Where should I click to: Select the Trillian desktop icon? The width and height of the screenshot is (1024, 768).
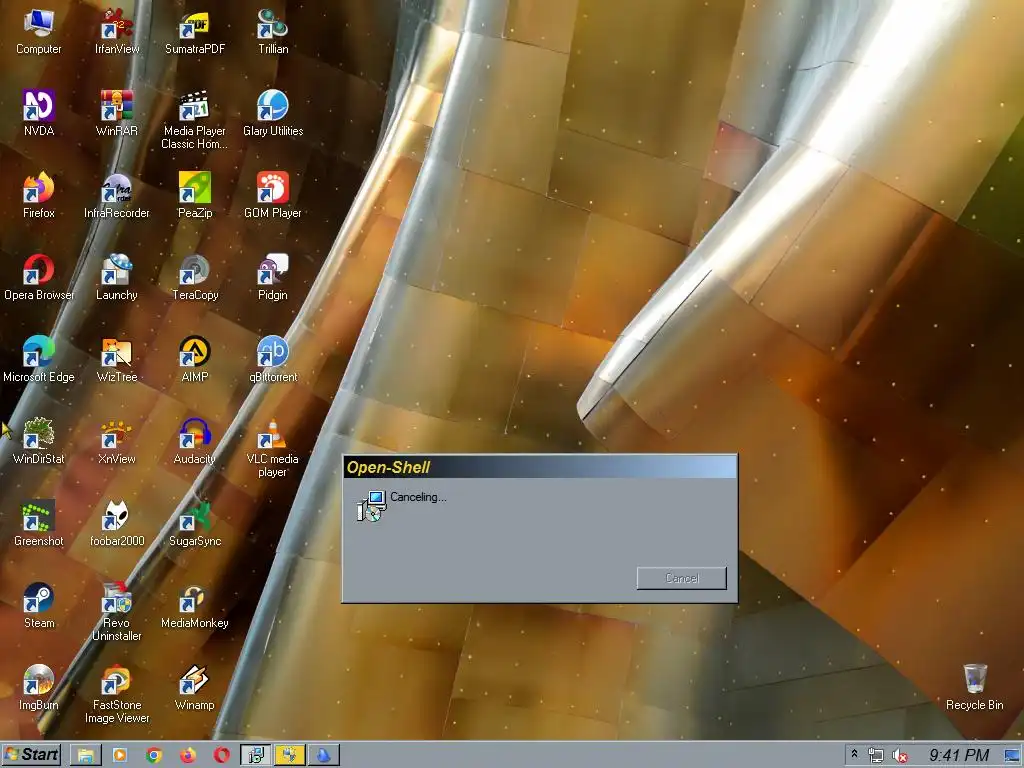[x=273, y=32]
